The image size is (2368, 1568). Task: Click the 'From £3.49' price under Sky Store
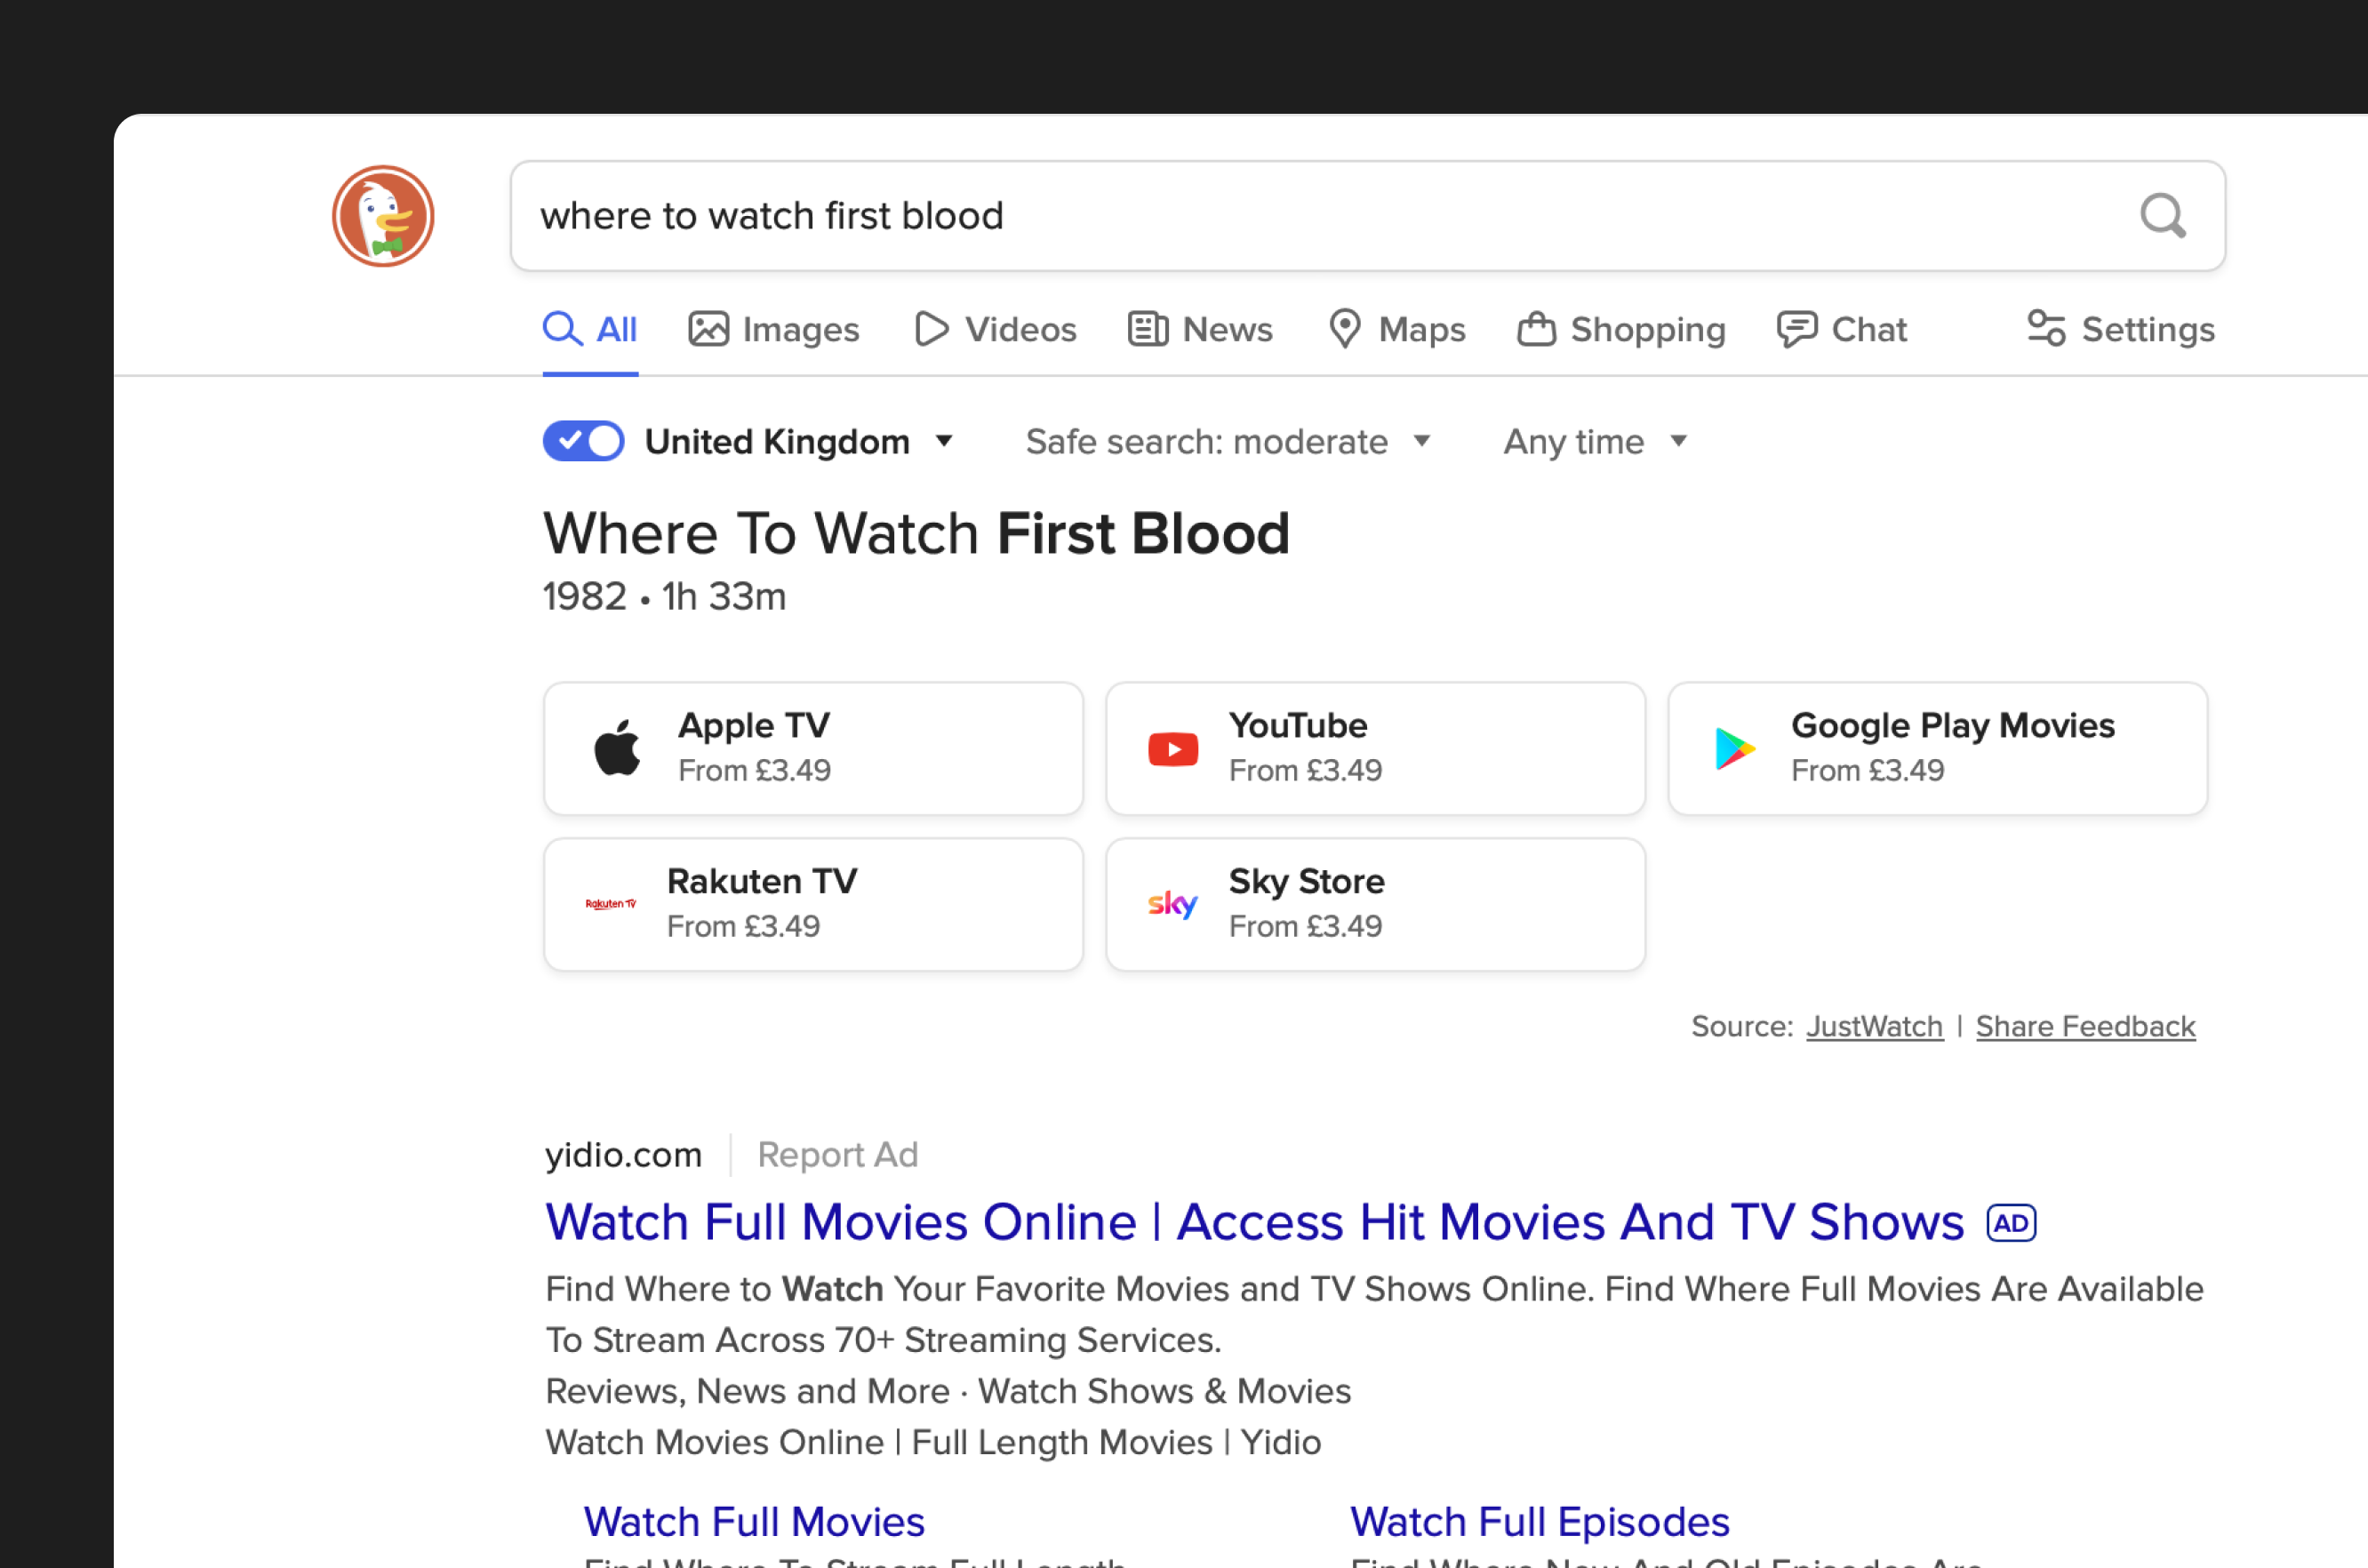point(1305,926)
